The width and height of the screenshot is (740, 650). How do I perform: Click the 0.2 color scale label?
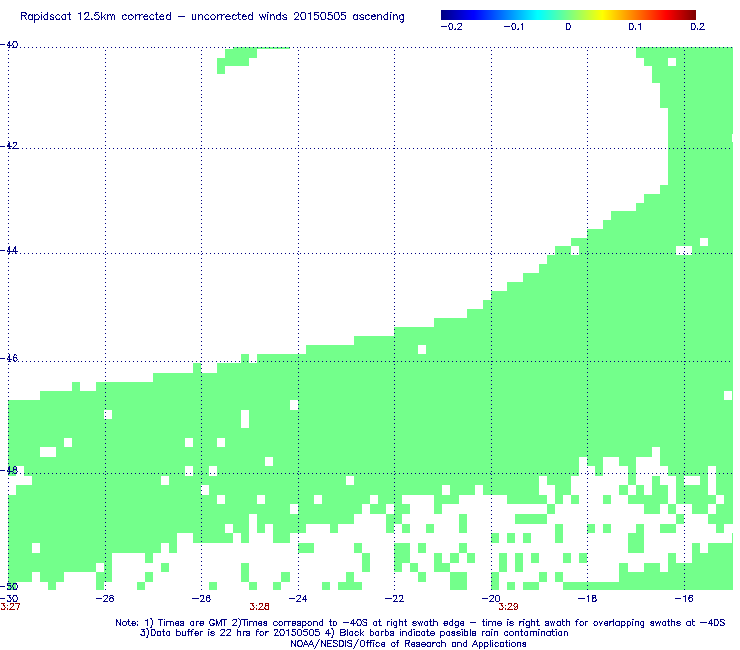click(698, 27)
